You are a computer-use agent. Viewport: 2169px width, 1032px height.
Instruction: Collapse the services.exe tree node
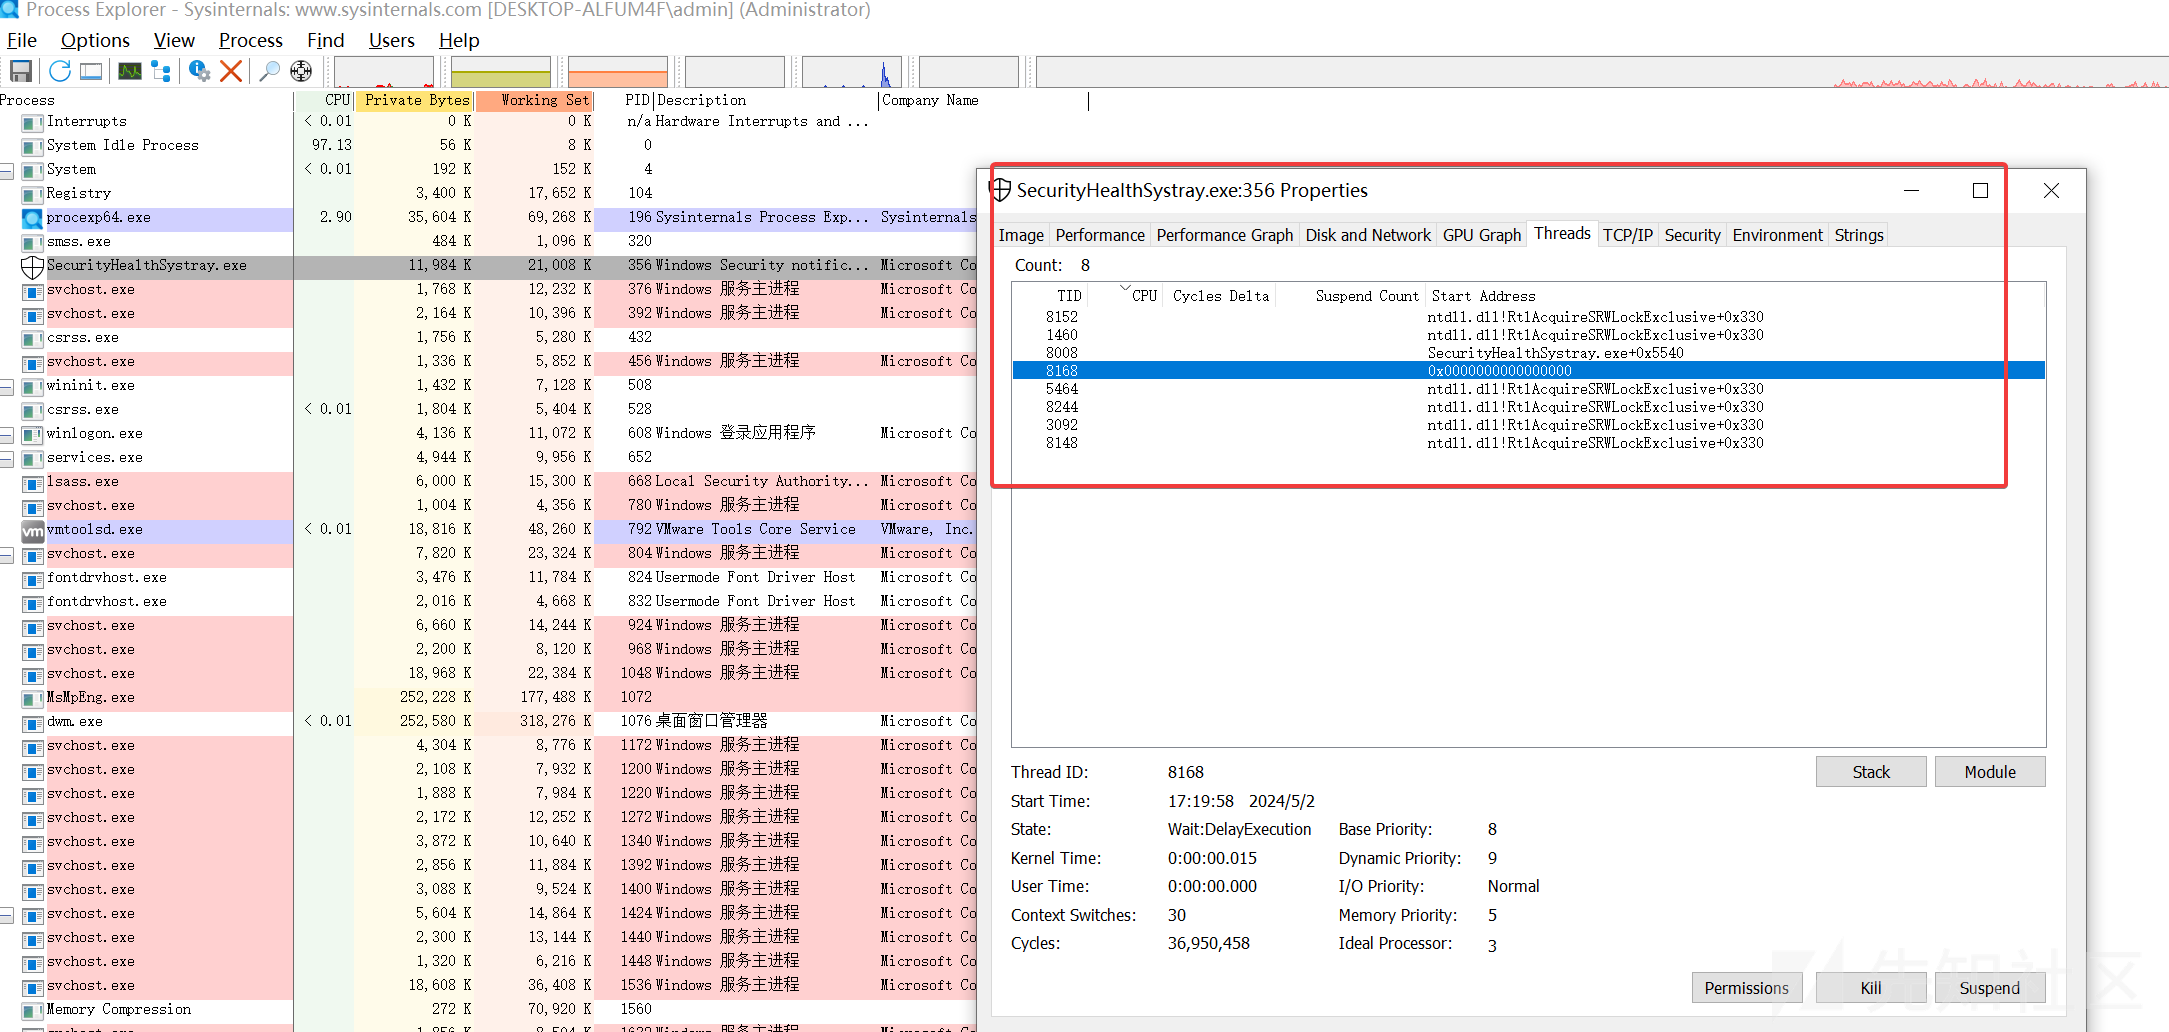click(x=6, y=458)
